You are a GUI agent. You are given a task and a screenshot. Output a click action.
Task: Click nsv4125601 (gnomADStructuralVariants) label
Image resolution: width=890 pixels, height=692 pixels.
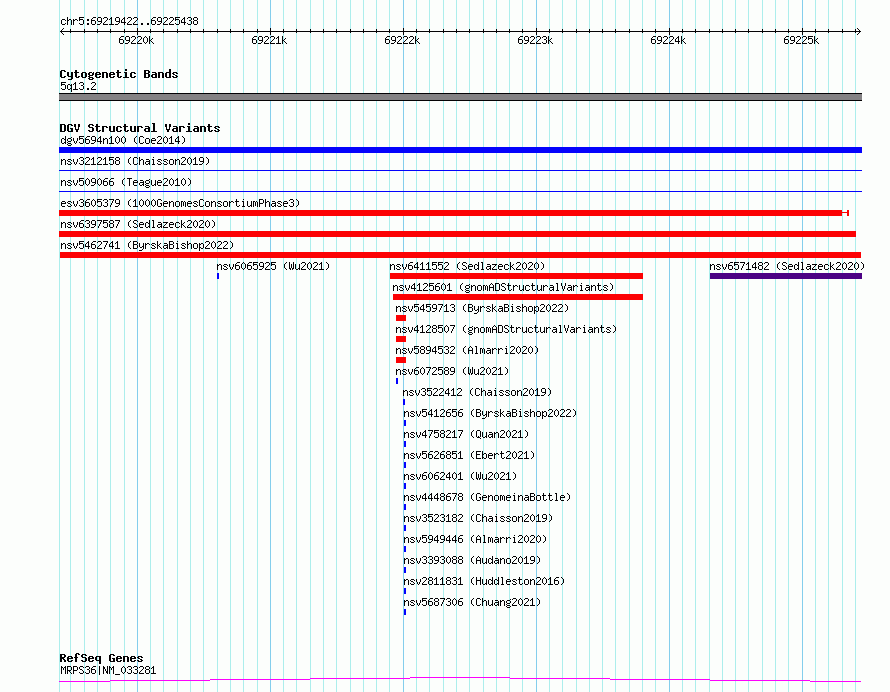point(503,287)
